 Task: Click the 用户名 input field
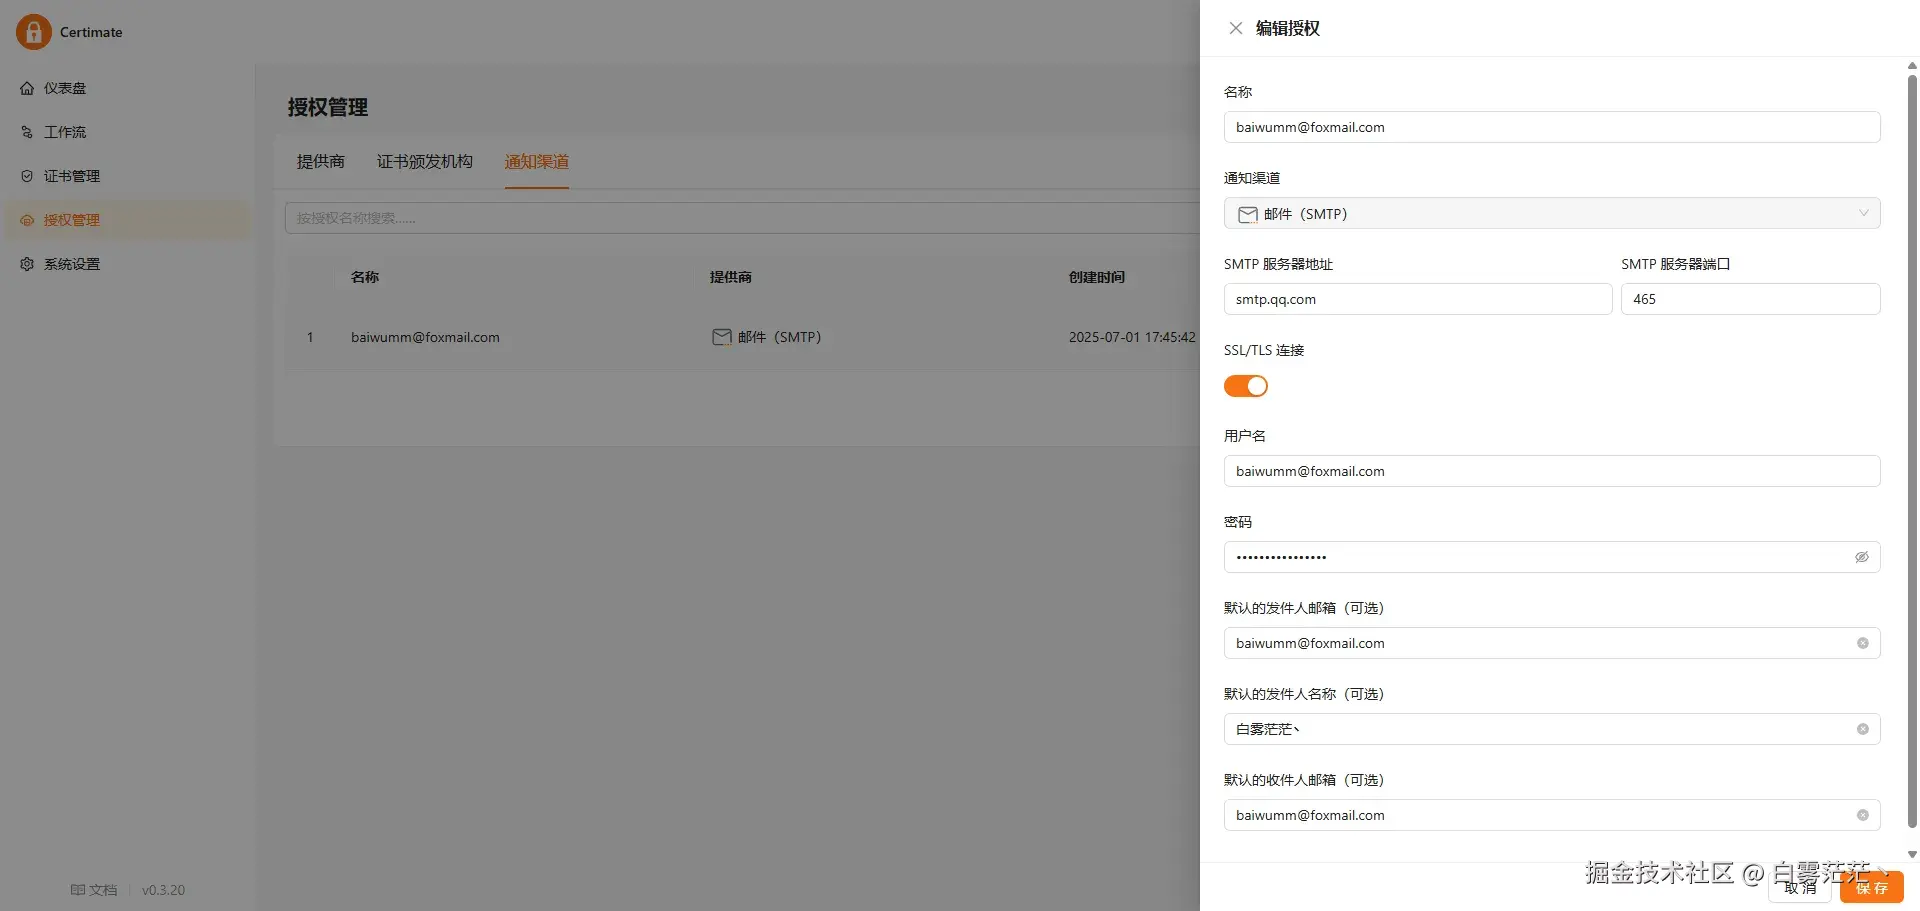(x=1552, y=471)
